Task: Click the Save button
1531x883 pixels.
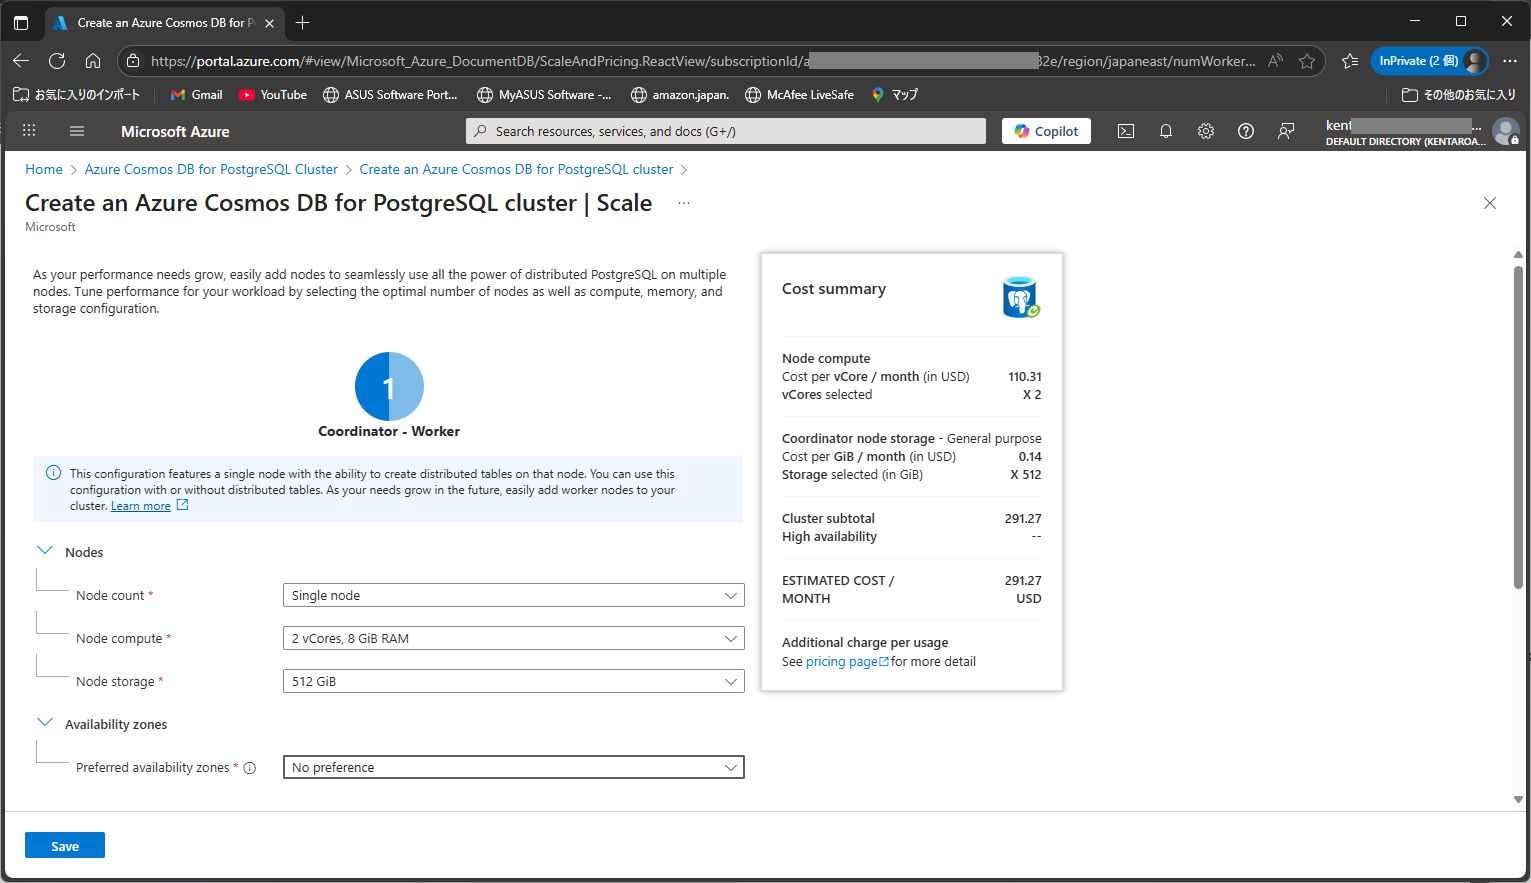Action: [64, 845]
